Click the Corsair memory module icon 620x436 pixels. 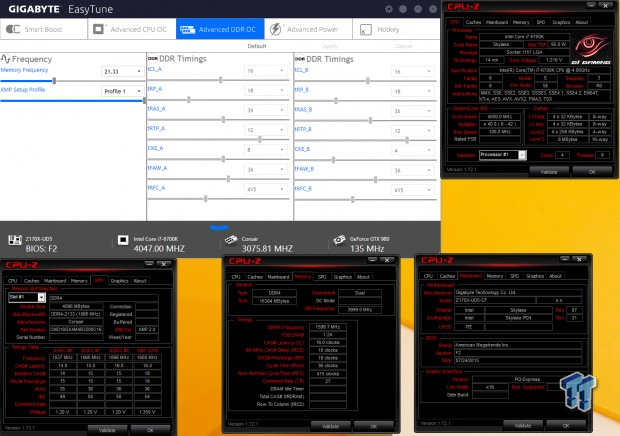(231, 240)
